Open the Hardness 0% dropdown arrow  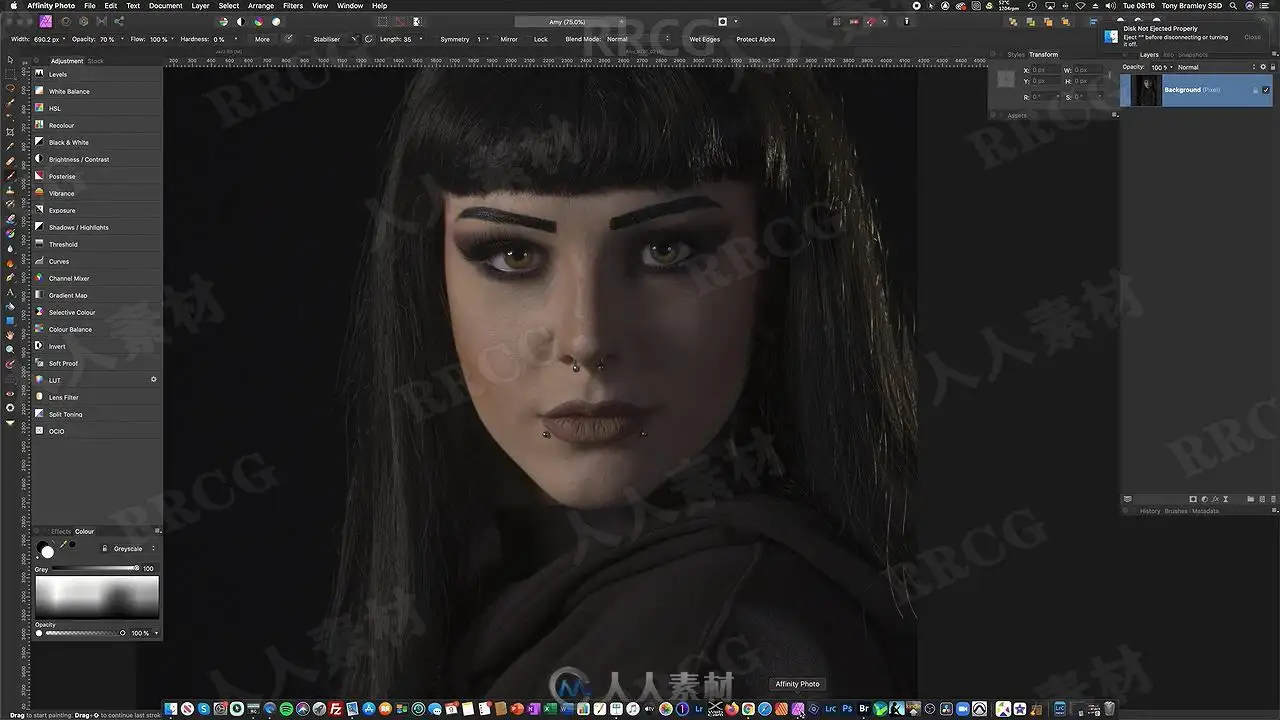235,39
